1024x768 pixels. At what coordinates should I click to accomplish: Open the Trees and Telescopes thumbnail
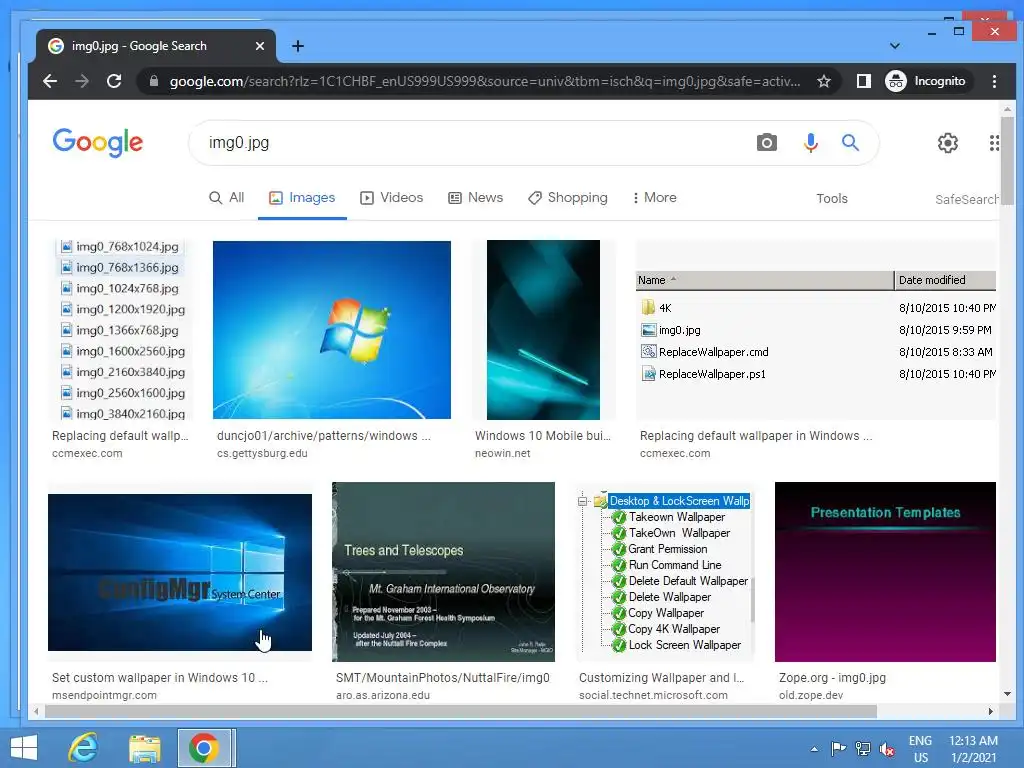tap(443, 572)
